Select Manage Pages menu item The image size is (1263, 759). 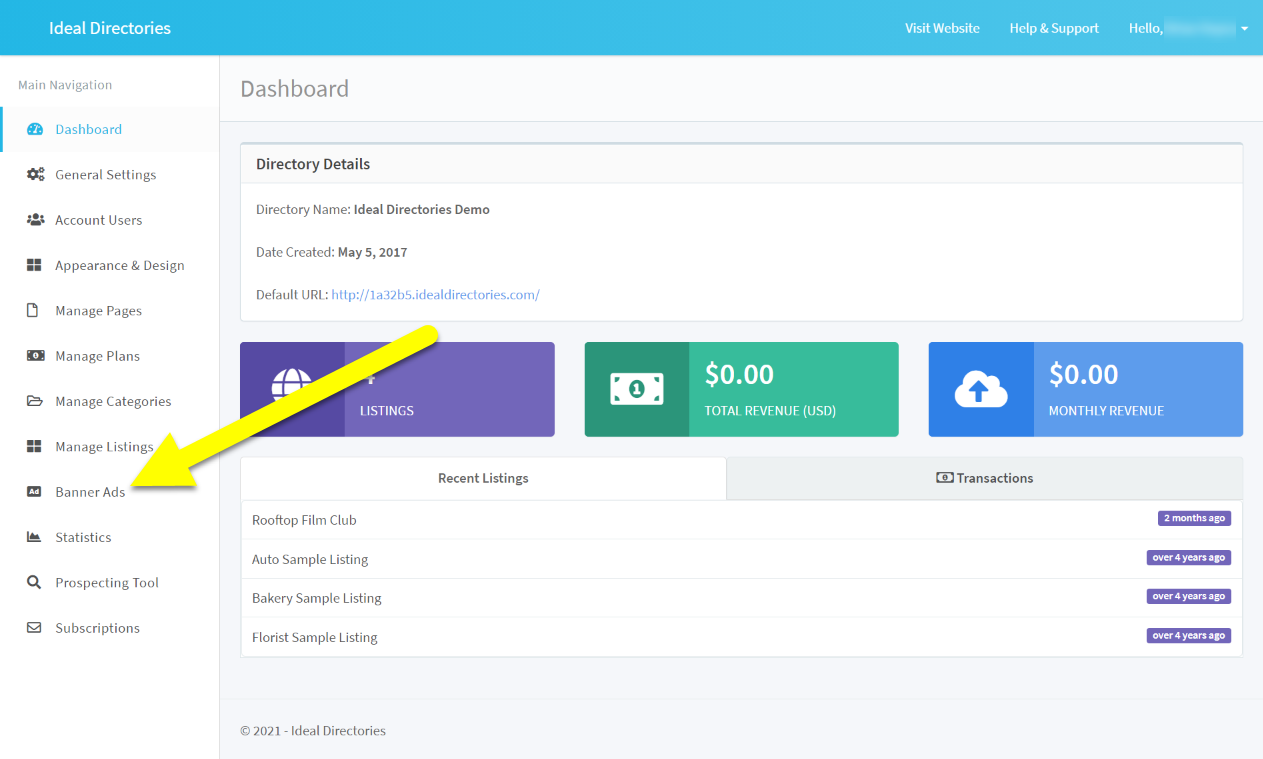pos(110,310)
